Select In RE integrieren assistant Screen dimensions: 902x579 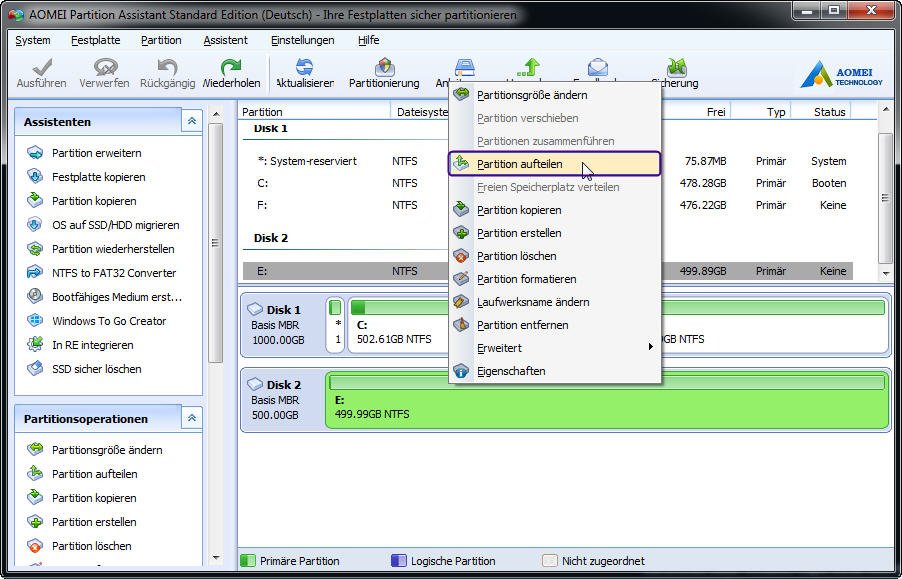80,346
